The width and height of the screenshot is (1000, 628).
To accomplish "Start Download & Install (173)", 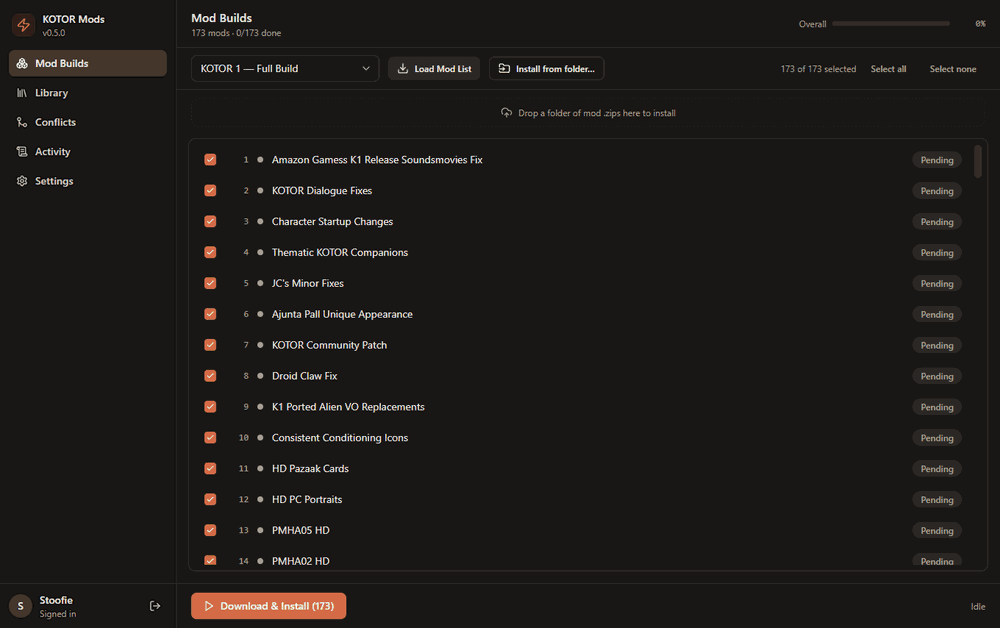I will pos(268,606).
